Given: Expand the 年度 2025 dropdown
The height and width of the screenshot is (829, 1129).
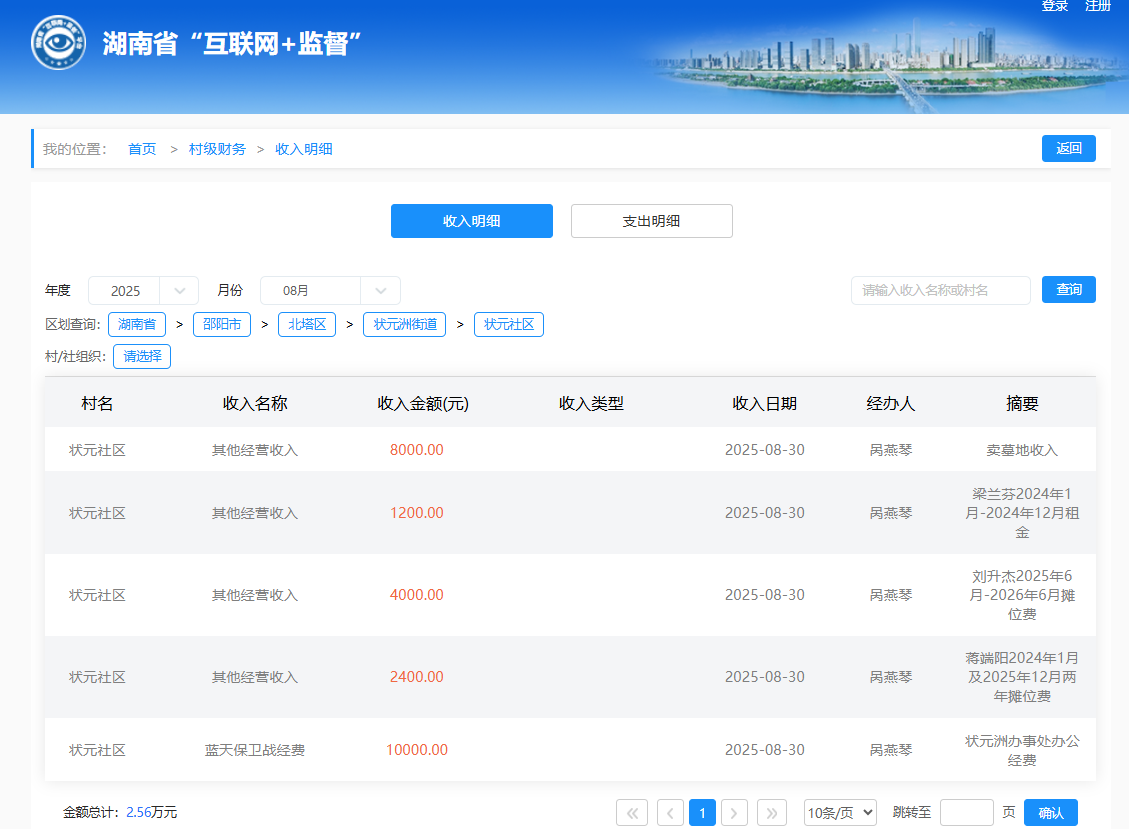Looking at the screenshot, I should click(143, 291).
